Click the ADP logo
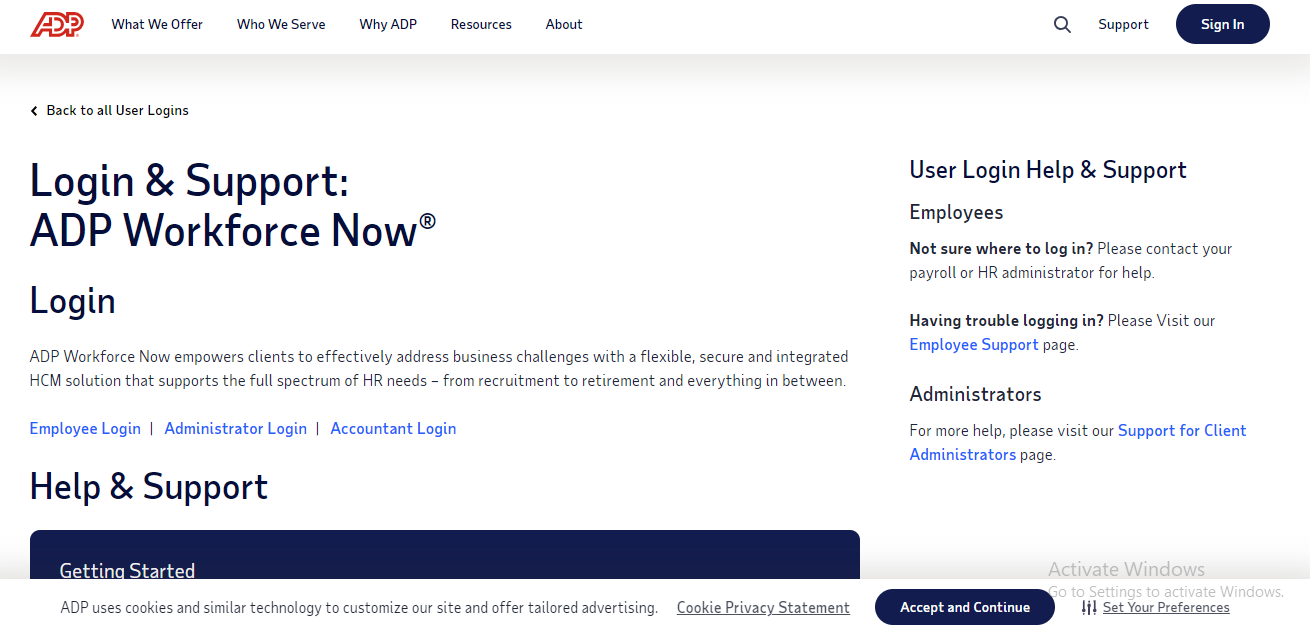1310x632 pixels. (57, 24)
